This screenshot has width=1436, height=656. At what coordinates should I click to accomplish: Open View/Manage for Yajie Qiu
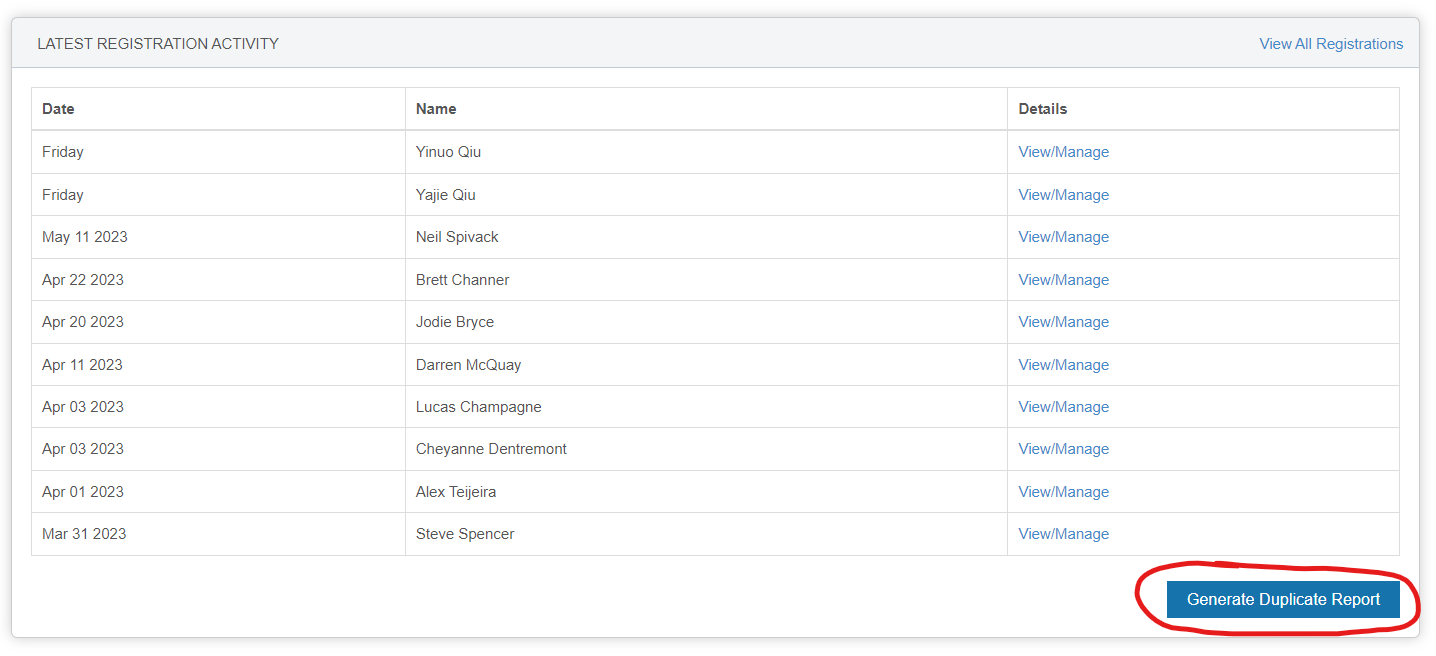point(1063,194)
